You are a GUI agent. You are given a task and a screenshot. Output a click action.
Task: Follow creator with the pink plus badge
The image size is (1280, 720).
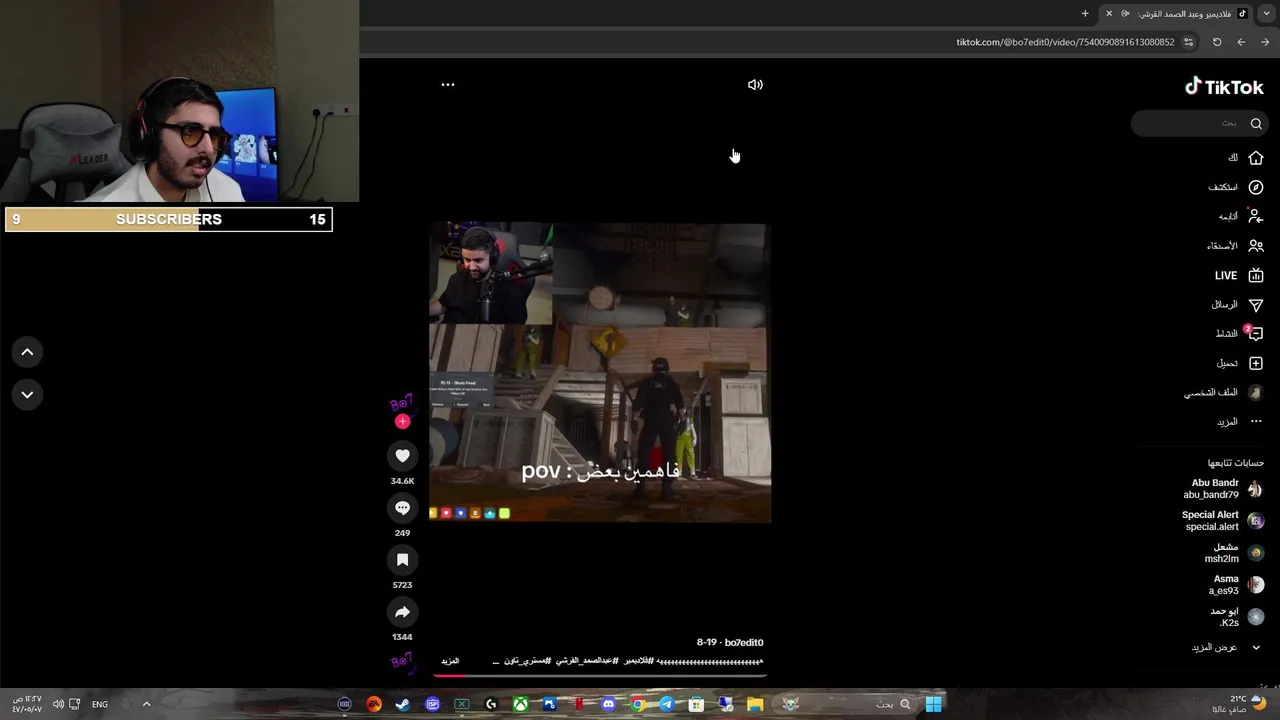coord(402,421)
